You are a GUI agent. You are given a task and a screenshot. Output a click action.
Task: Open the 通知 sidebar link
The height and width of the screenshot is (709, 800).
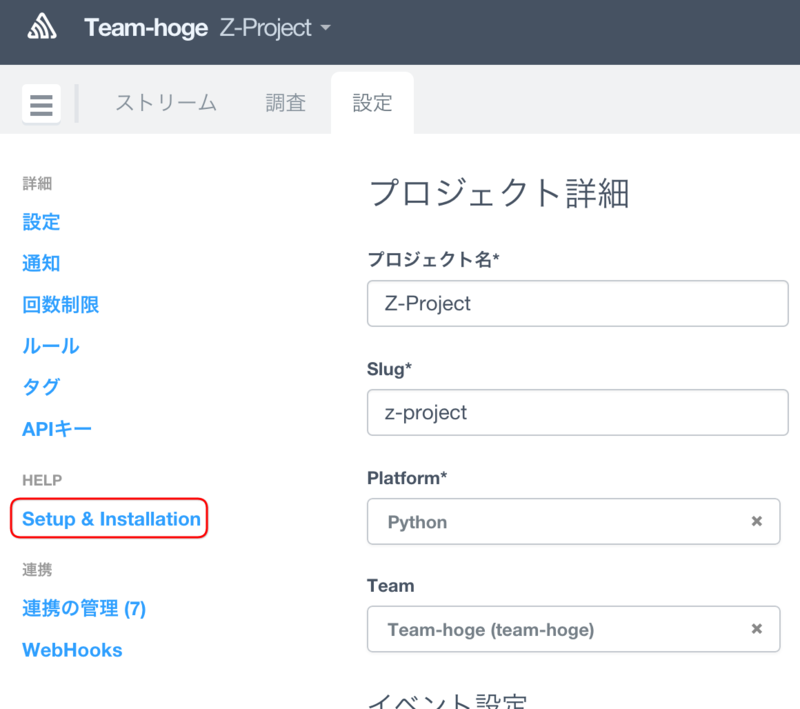pos(41,263)
